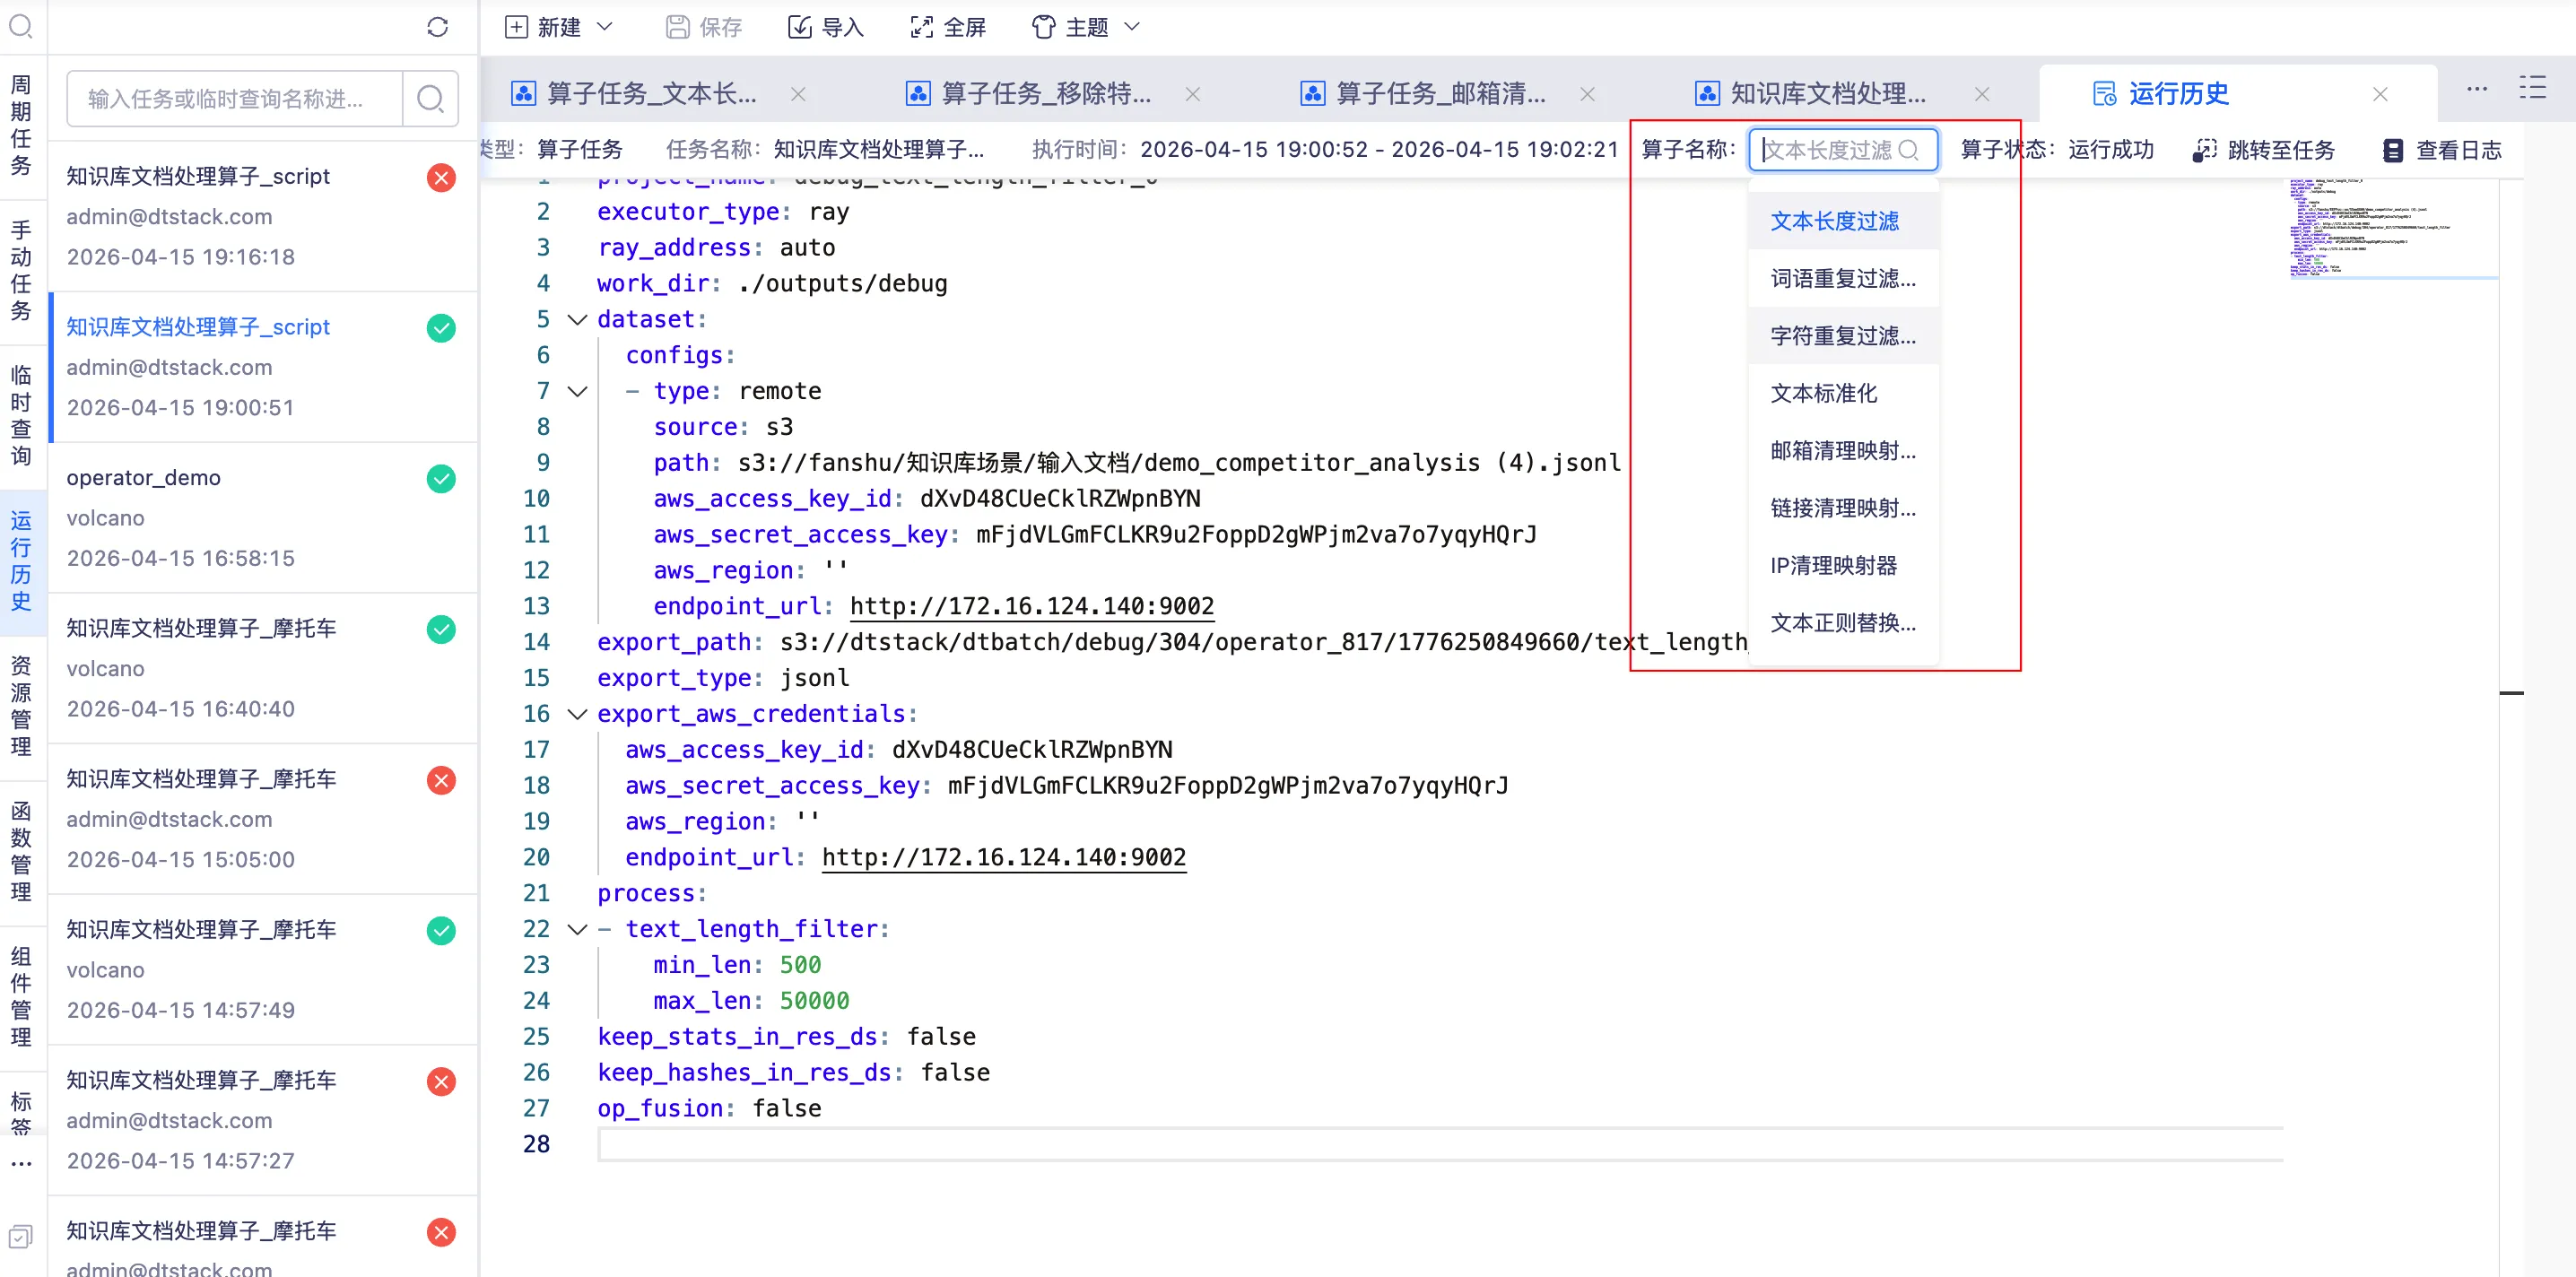This screenshot has width=2576, height=1277.
Task: Collapse export_aws_credentials block at line 16
Action: 577,714
